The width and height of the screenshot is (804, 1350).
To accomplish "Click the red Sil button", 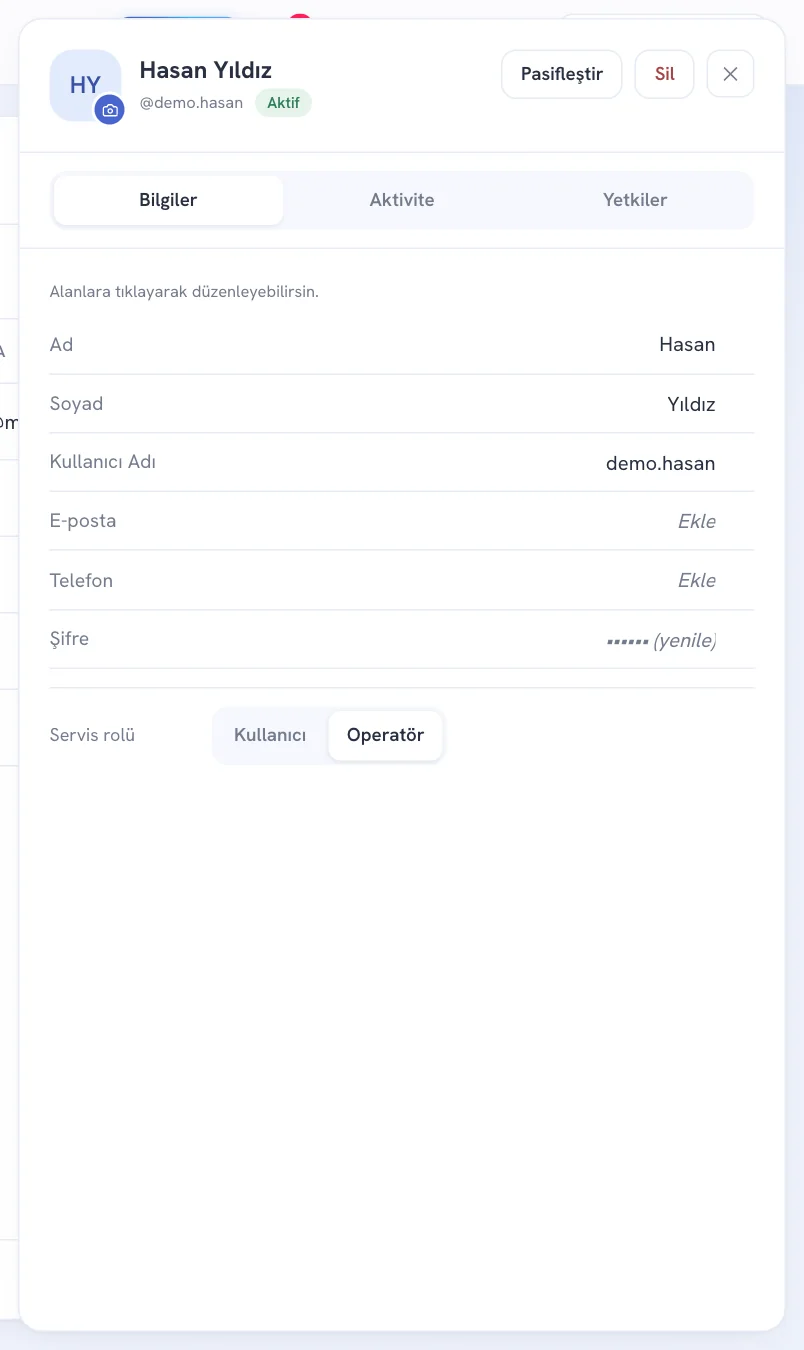I will pyautogui.click(x=665, y=74).
